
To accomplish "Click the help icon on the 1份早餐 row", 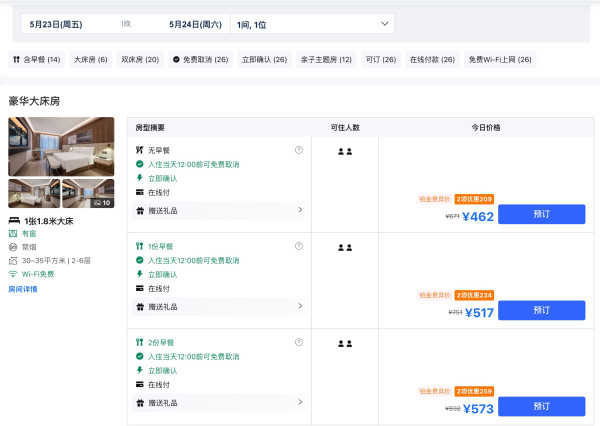I will 299,246.
